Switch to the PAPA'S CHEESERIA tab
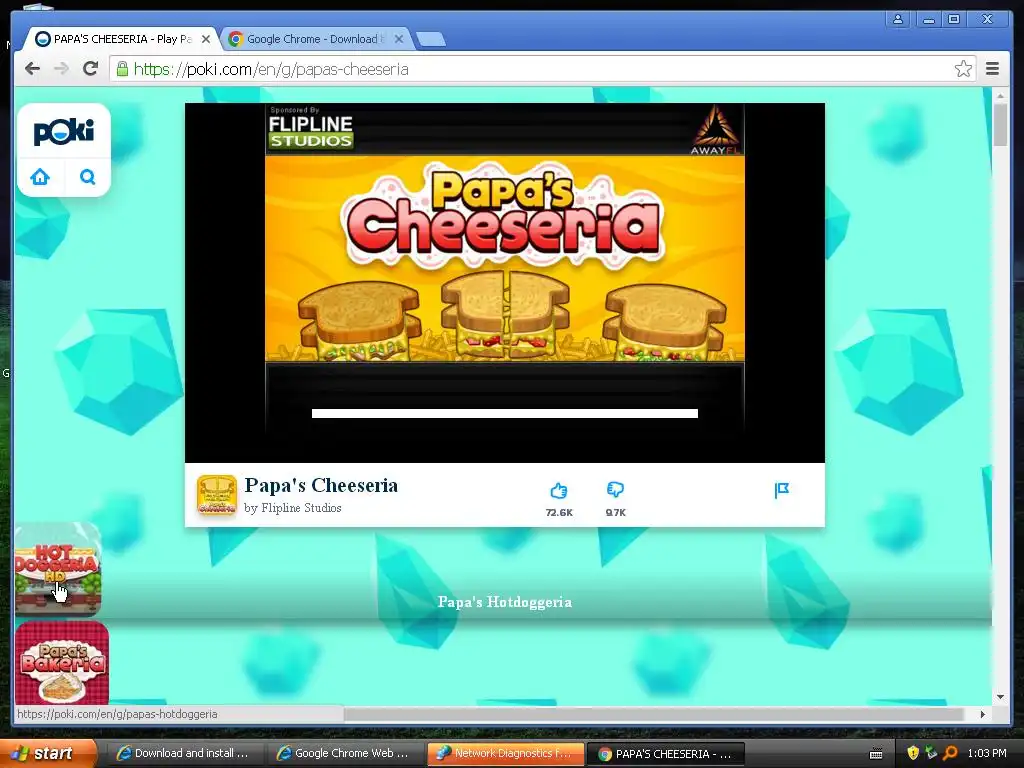Screen dimensions: 1024x768 click(x=121, y=39)
